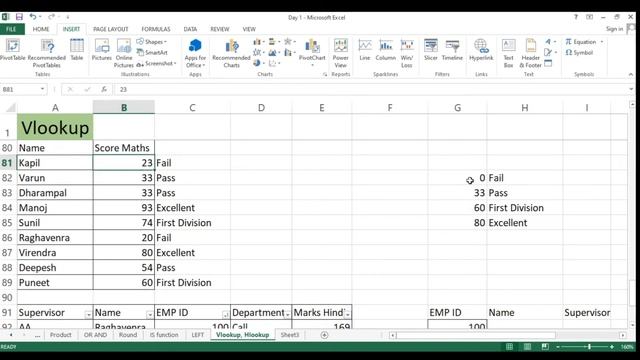640x360 pixels.
Task: Switch to the REVIEW tab
Action: (x=220, y=29)
